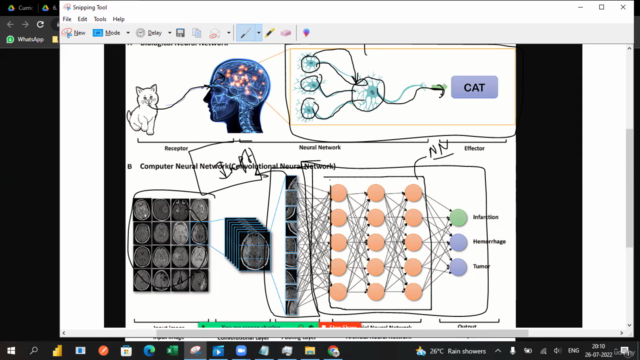
Task: Reload the browser page
Action: (40, 24)
